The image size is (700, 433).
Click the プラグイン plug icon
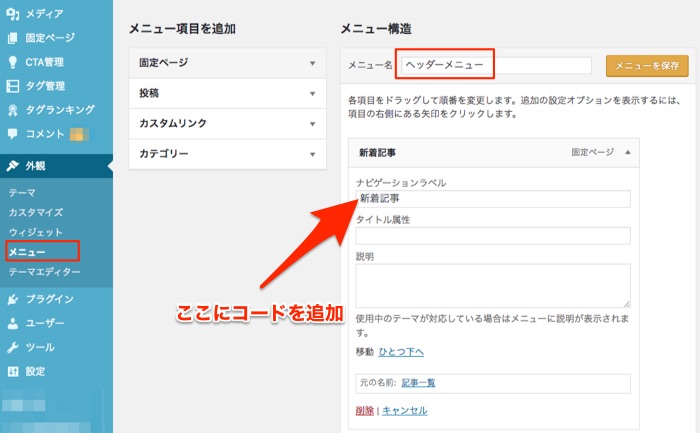12,299
